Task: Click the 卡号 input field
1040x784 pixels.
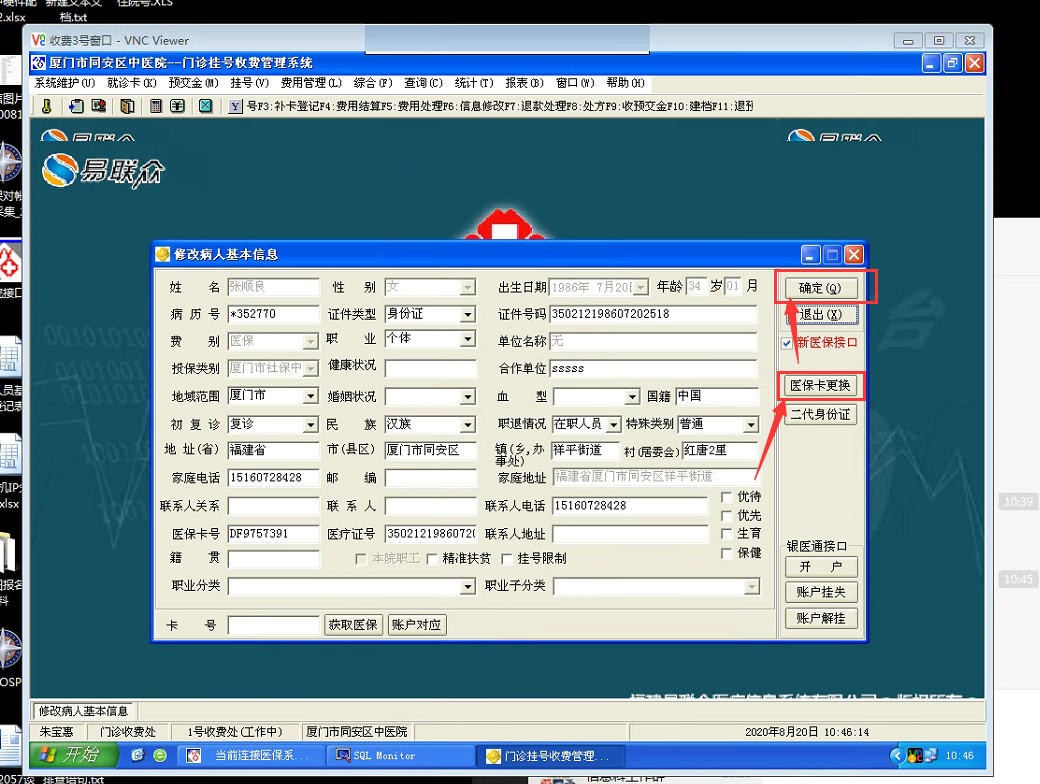Action: coord(273,625)
